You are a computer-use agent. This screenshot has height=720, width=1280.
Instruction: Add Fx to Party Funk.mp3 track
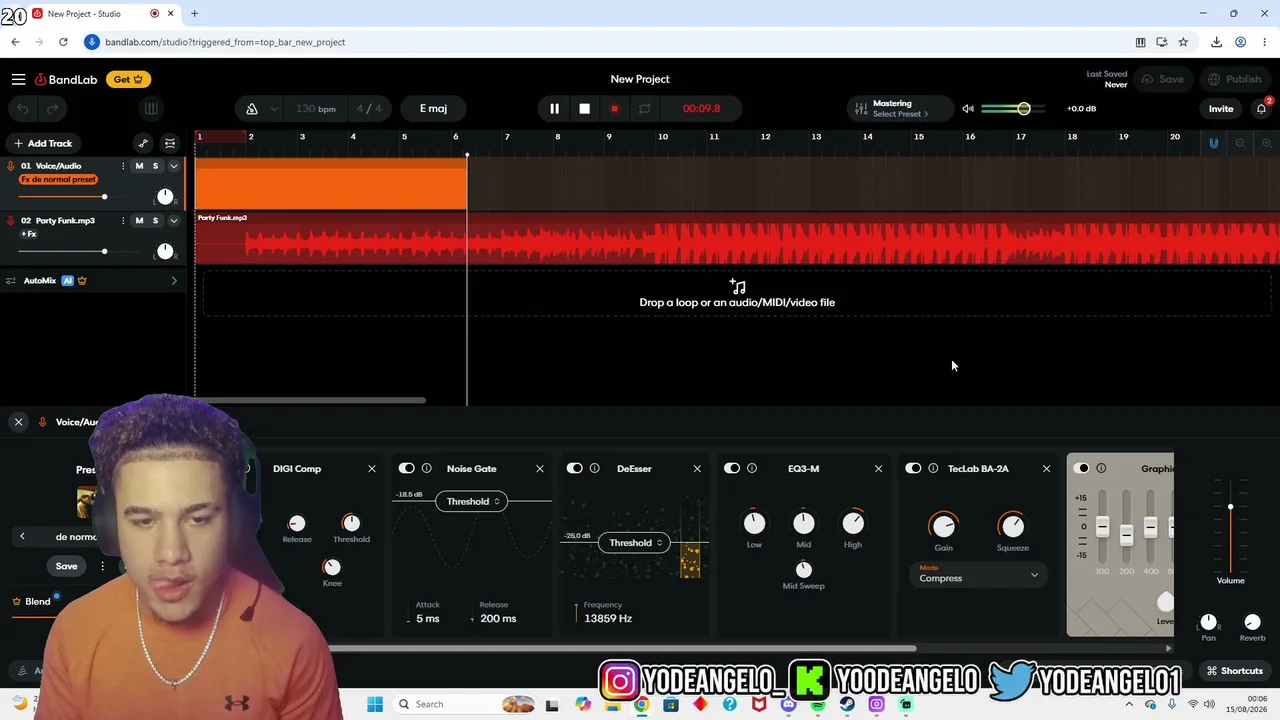29,234
